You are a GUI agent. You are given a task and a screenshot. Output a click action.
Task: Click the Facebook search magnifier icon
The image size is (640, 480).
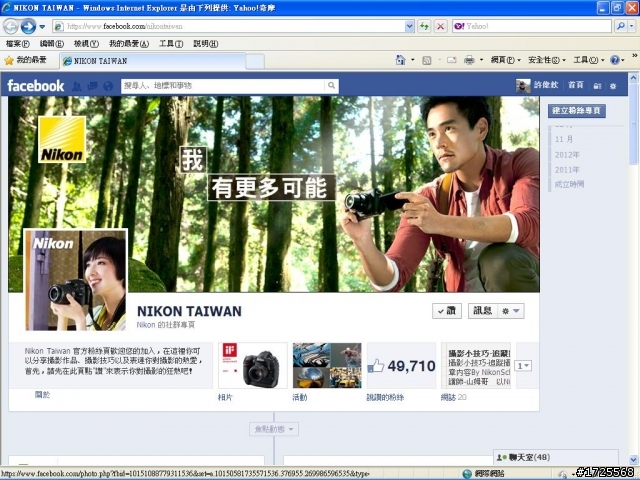331,86
